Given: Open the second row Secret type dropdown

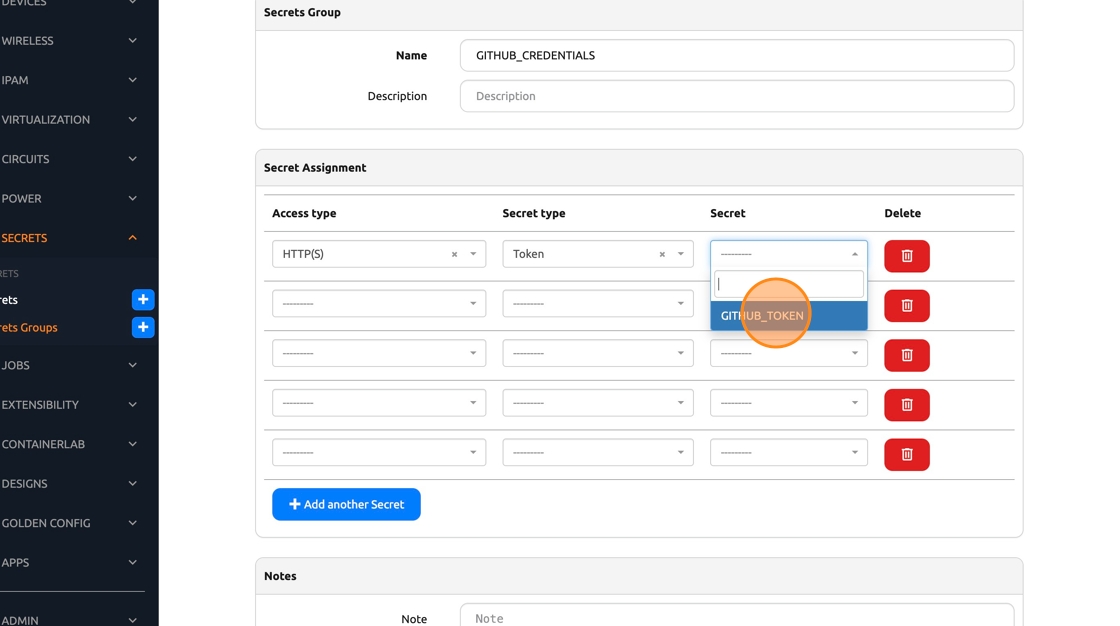Looking at the screenshot, I should point(597,304).
